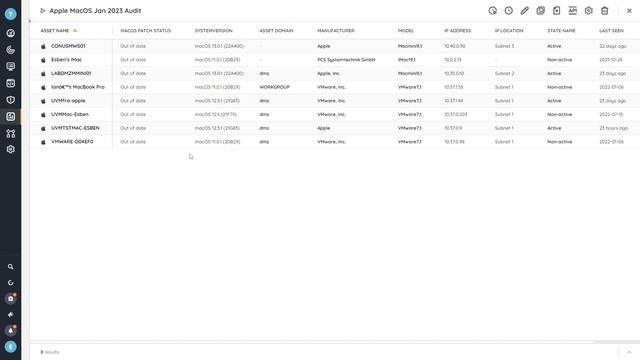640x360 pixels.
Task: Open the camera icon with red badge
Action: pos(11,298)
